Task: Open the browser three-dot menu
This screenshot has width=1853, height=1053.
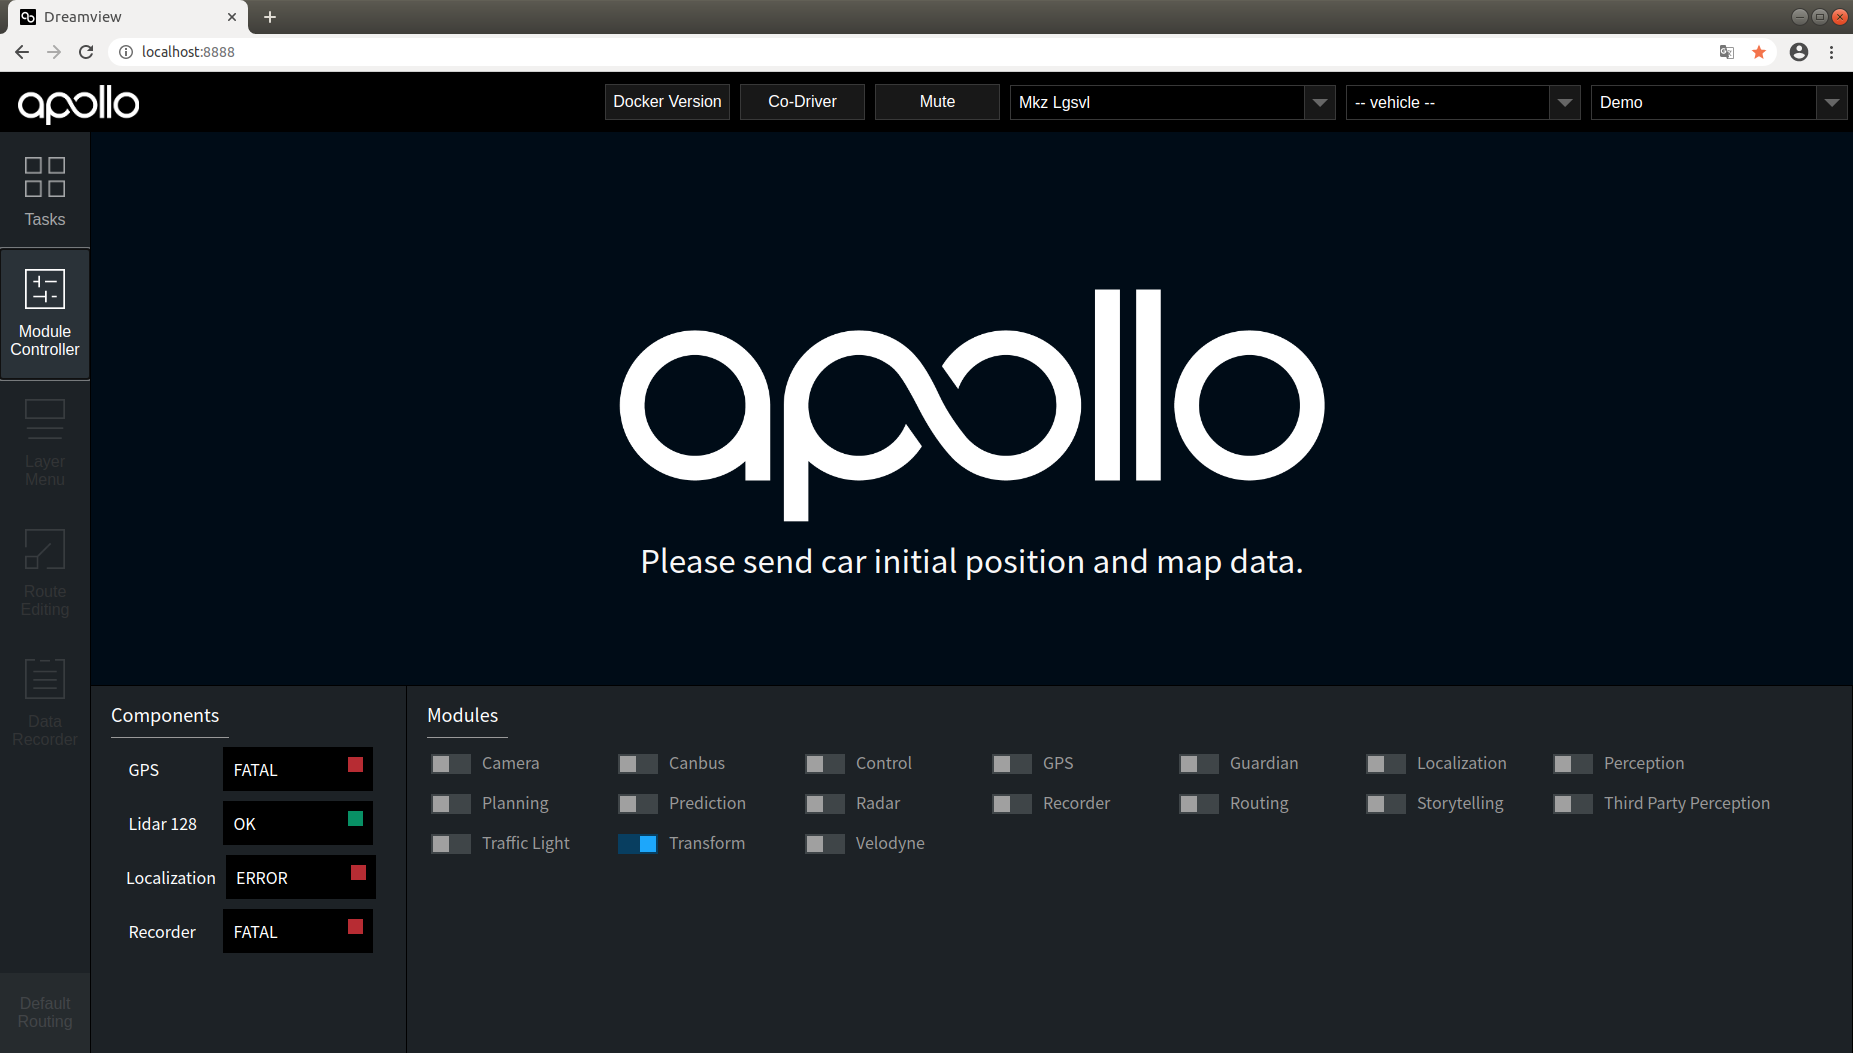Action: tap(1831, 52)
